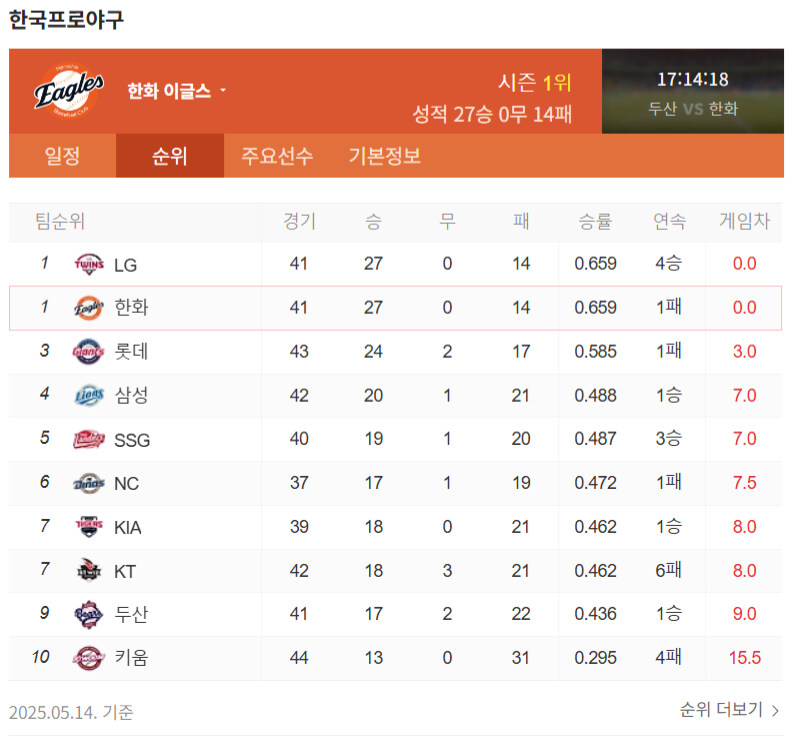
Task: Click the 삼성 Lions team logo
Action: coord(89,395)
